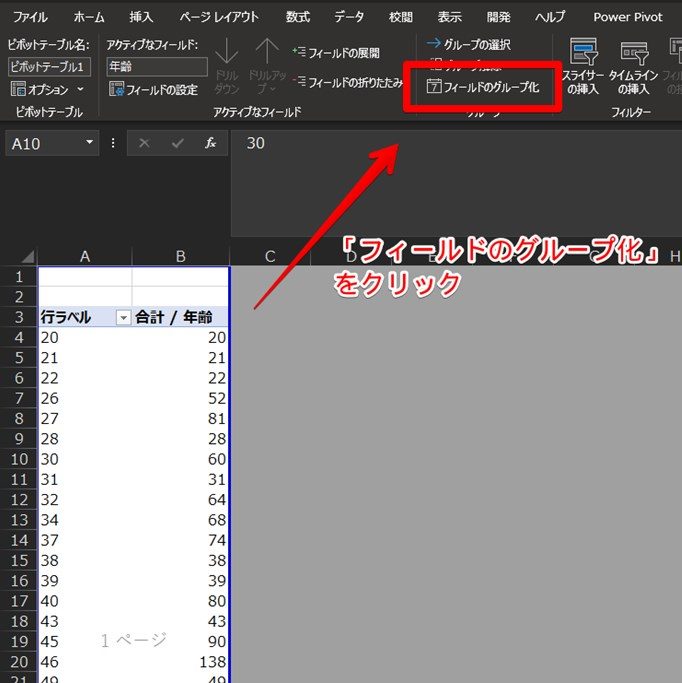The image size is (682, 683).
Task: Select cell A10 containing 30
Action: (85, 459)
